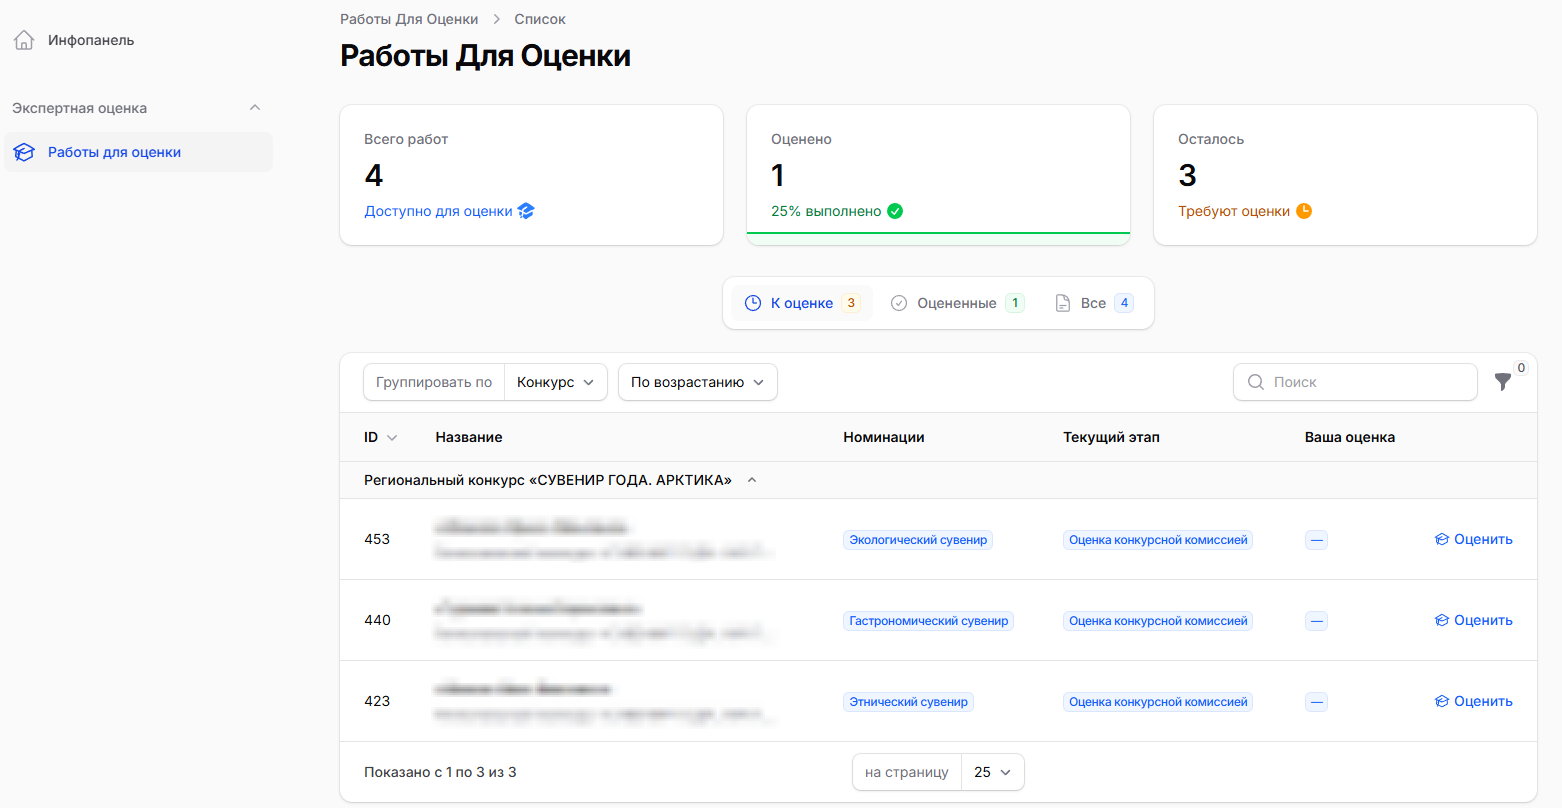Select the К оценке tab
Viewport: 1562px width, 808px height.
click(802, 303)
